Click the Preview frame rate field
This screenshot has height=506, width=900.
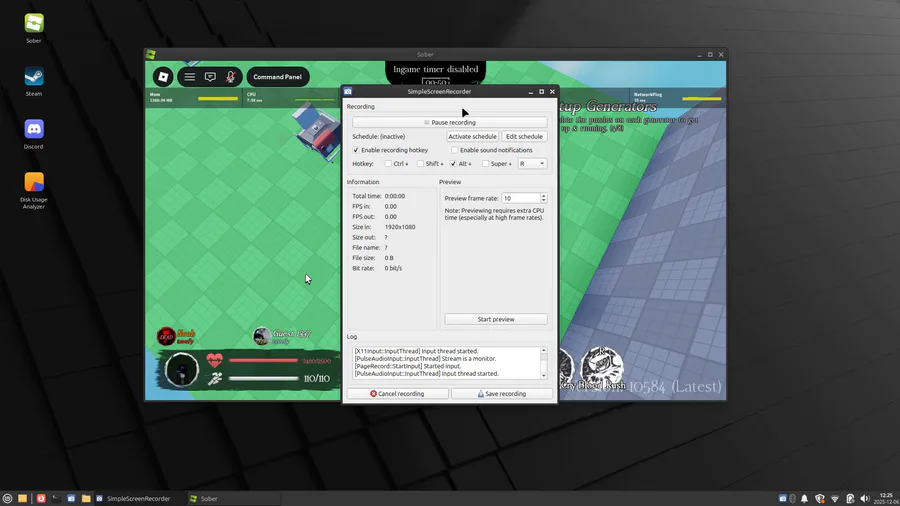pyautogui.click(x=521, y=198)
